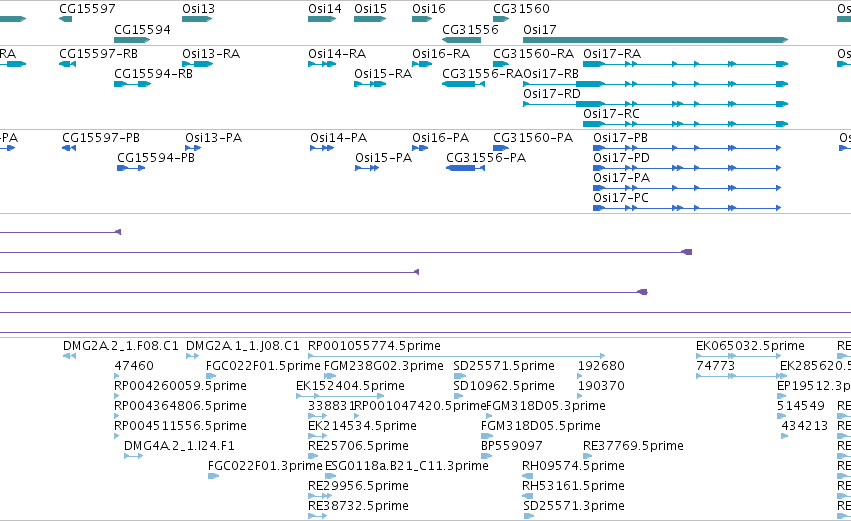Select transcript Osi13-RA
The image size is (851, 521).
[211, 54]
